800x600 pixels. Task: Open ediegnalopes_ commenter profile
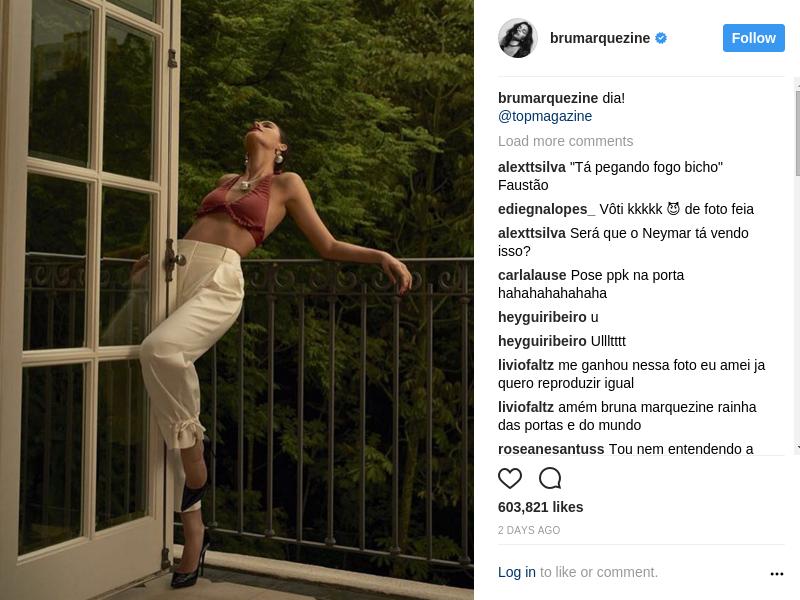point(546,209)
